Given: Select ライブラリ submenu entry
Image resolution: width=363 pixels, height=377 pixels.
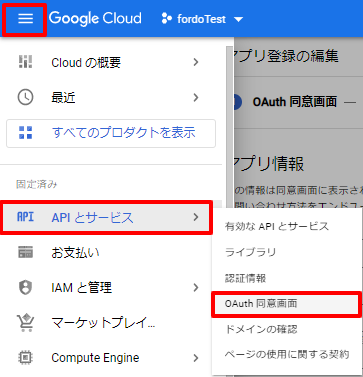Looking at the screenshot, I should click(287, 252).
